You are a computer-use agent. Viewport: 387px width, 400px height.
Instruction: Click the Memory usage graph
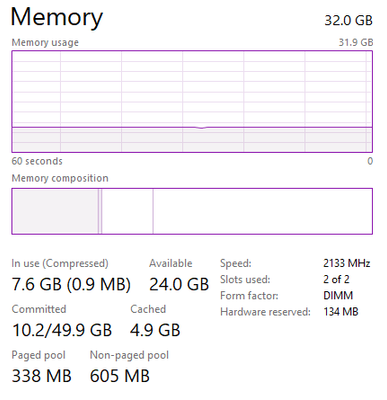click(192, 102)
